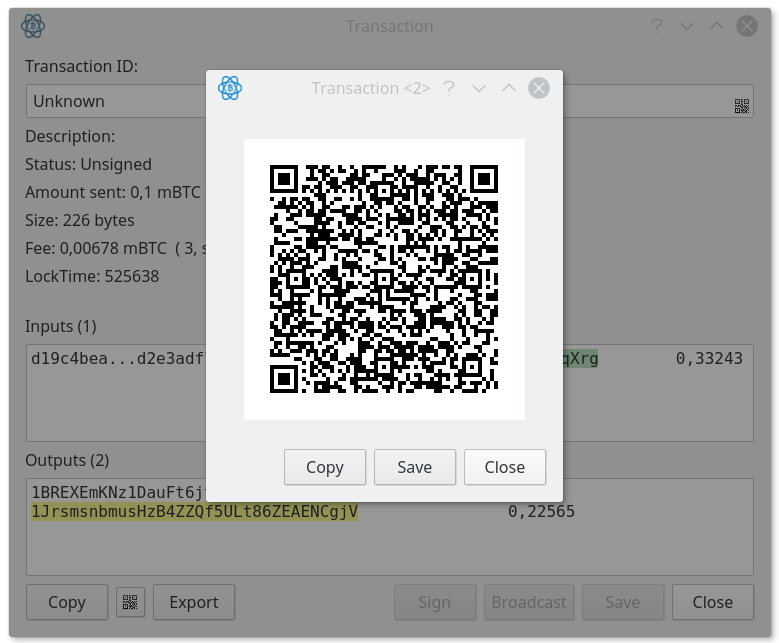Click the QR code image in the dialog

point(384,279)
